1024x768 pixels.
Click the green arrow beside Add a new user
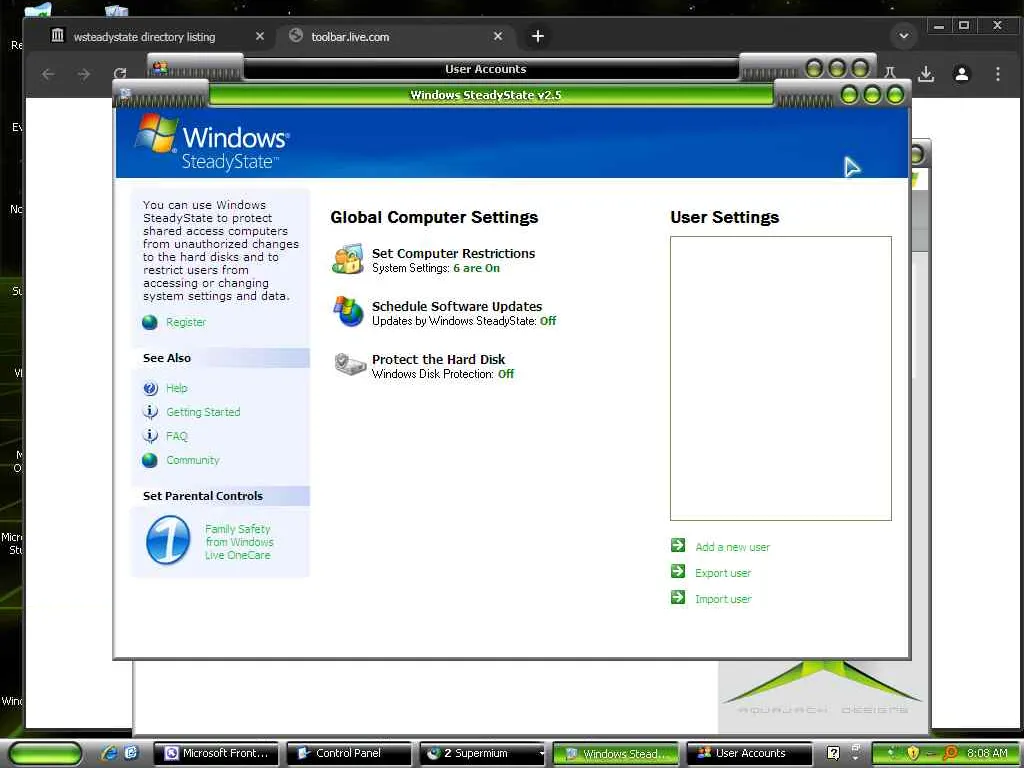tap(678, 545)
